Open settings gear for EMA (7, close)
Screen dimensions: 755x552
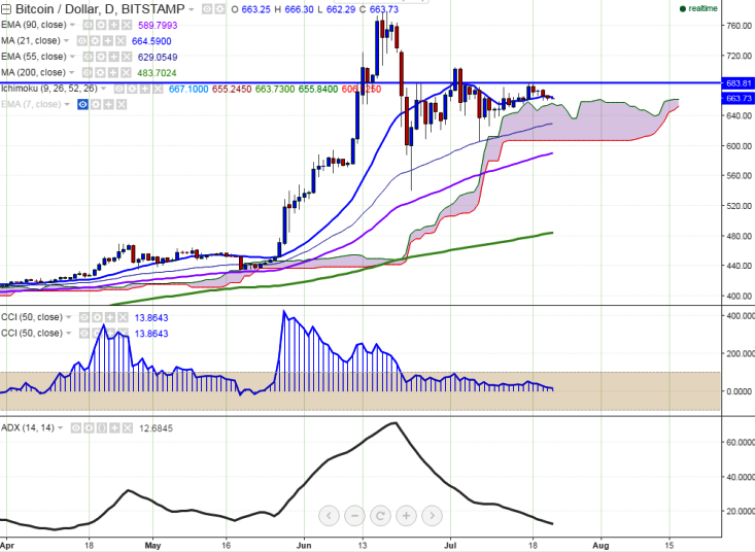[96, 105]
